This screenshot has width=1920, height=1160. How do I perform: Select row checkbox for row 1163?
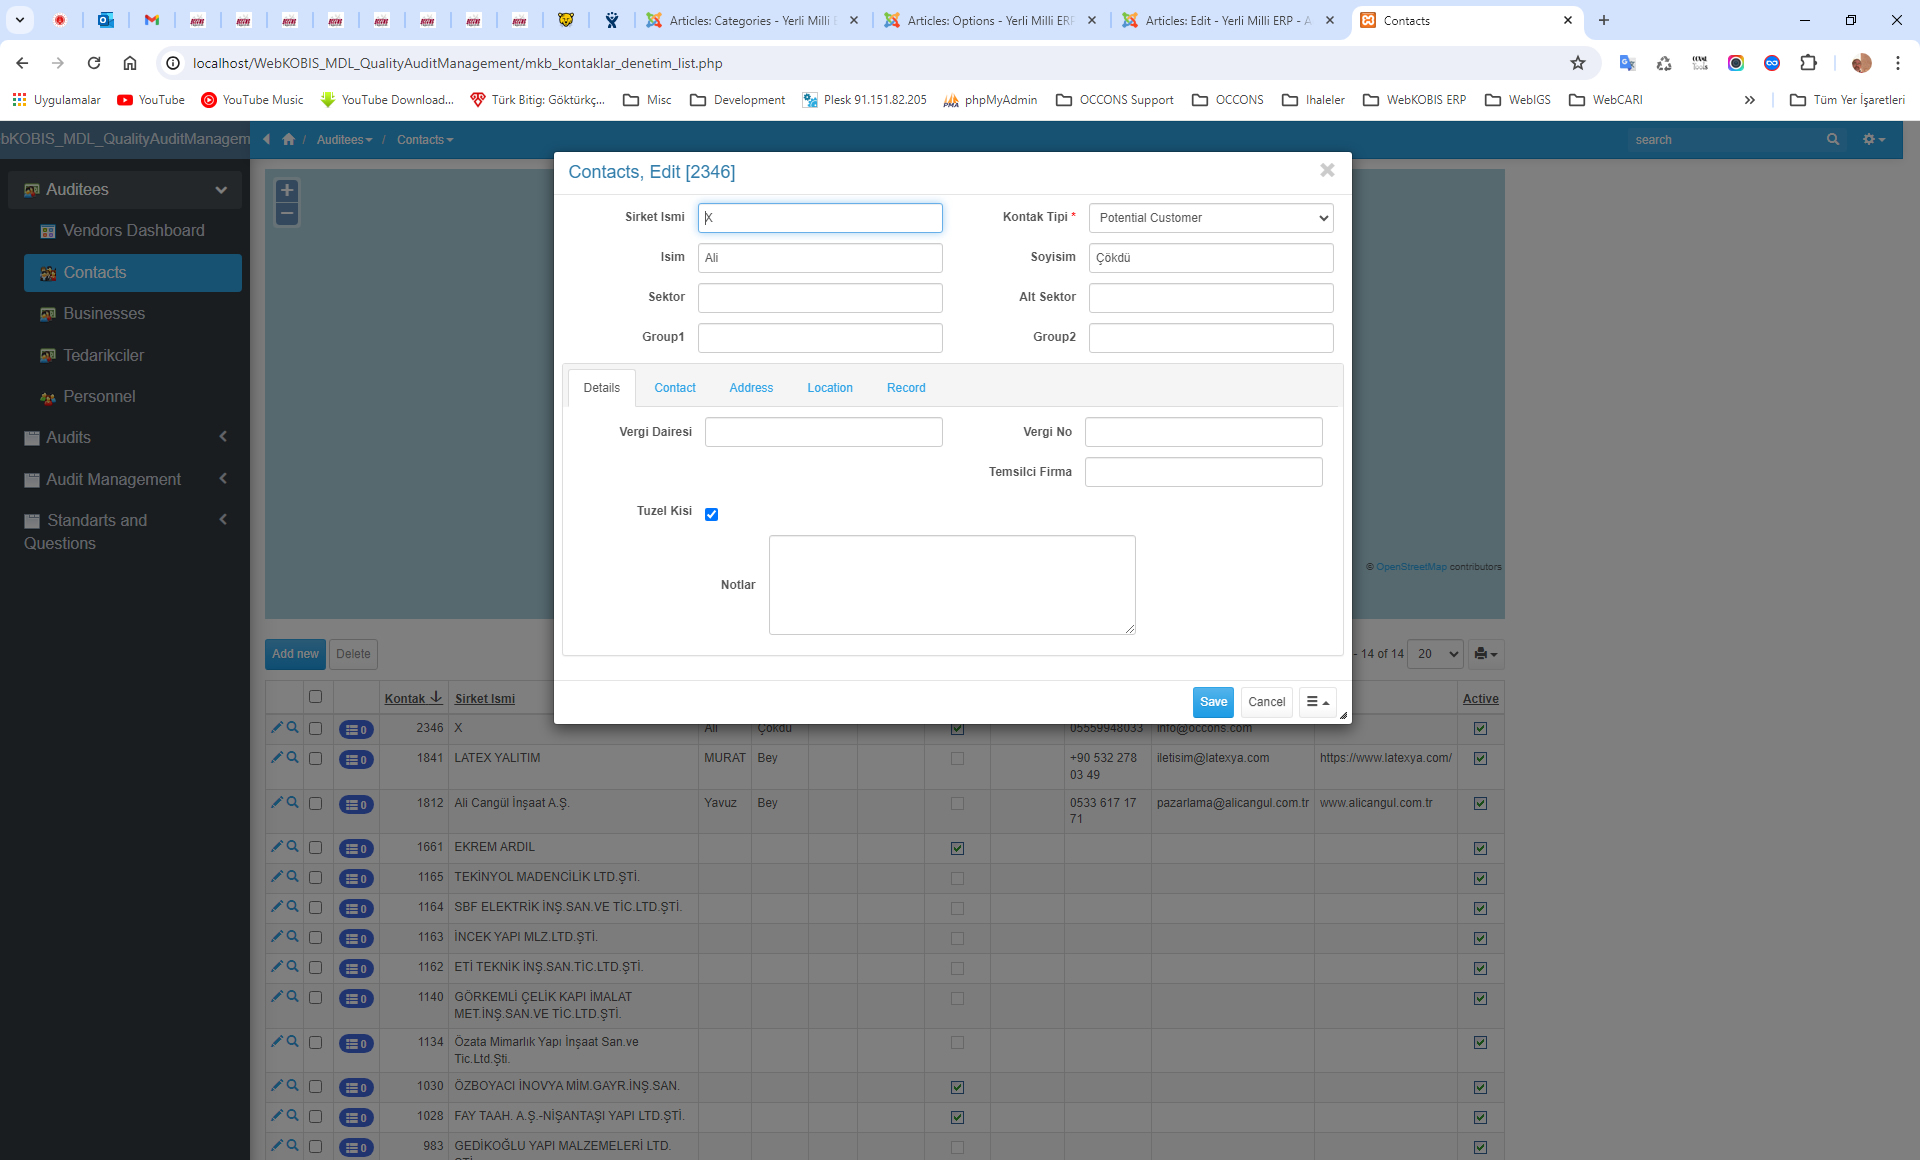[315, 938]
